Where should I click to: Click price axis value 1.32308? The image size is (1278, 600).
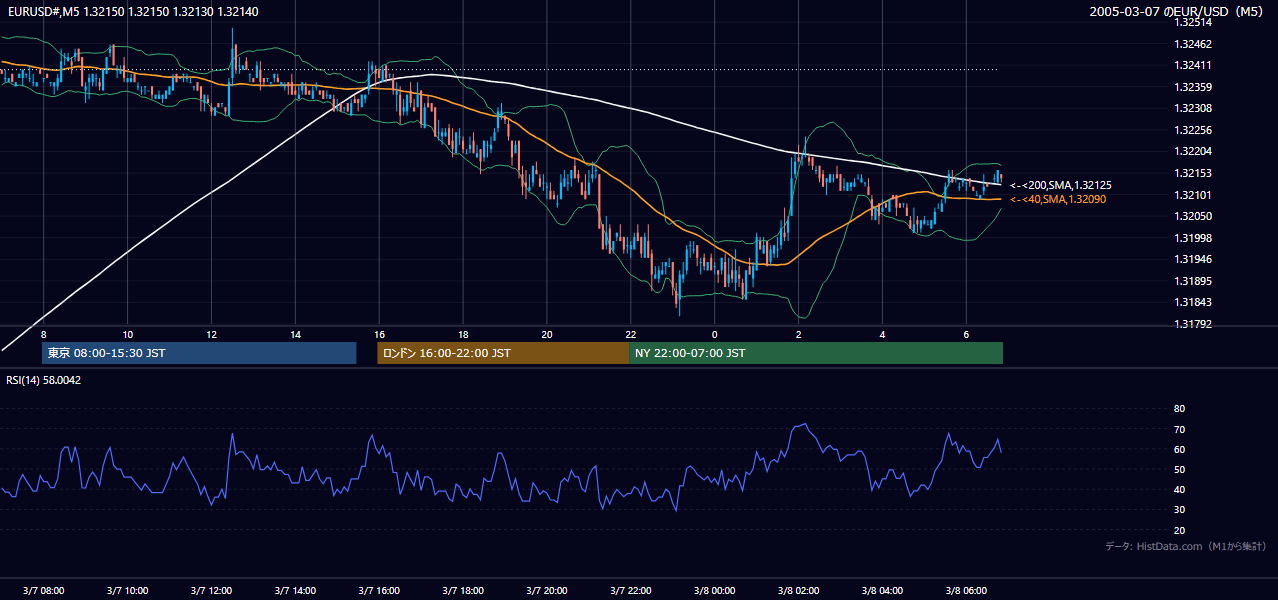pos(1193,109)
